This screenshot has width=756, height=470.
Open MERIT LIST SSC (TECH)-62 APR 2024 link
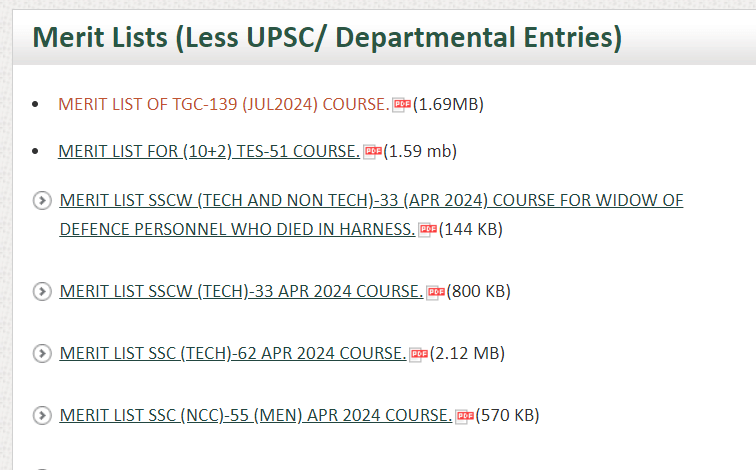[233, 353]
